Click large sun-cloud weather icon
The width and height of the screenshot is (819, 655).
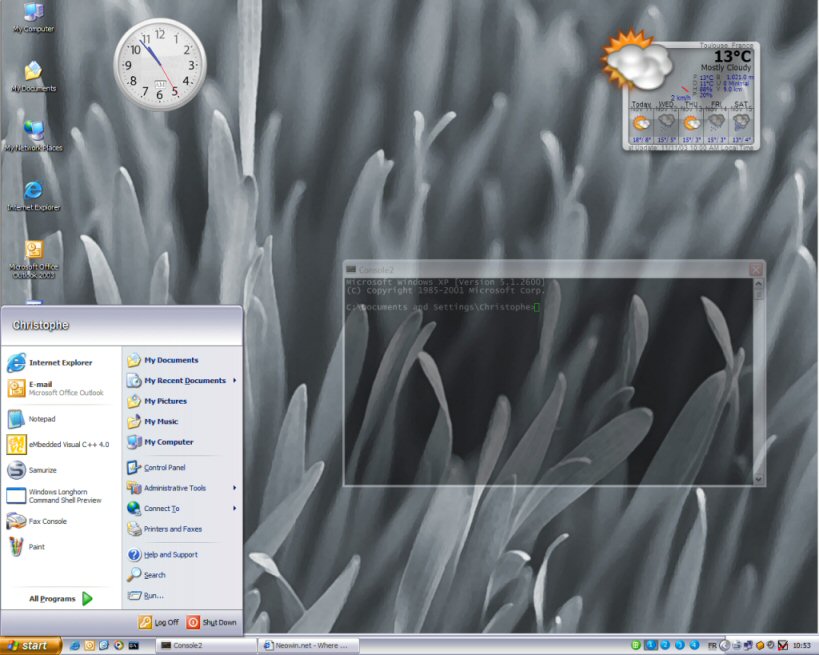(x=636, y=59)
